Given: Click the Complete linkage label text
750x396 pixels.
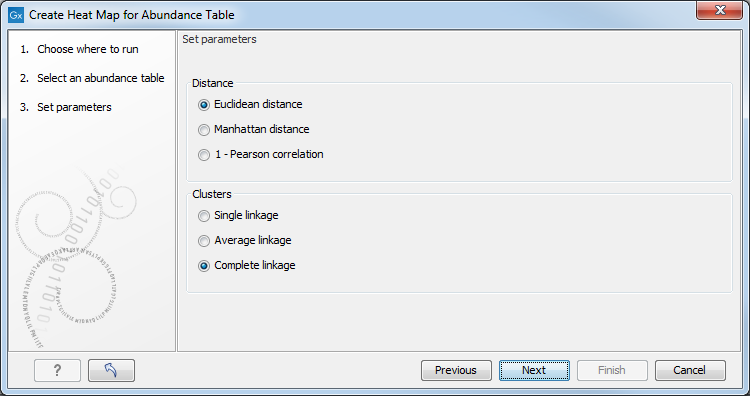Looking at the screenshot, I should pyautogui.click(x=255, y=265).
